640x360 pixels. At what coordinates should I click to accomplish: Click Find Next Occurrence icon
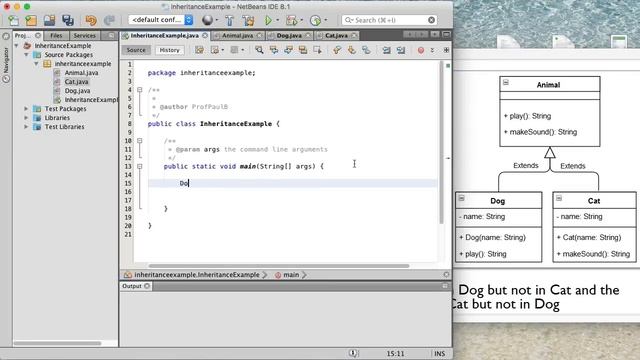289,50
